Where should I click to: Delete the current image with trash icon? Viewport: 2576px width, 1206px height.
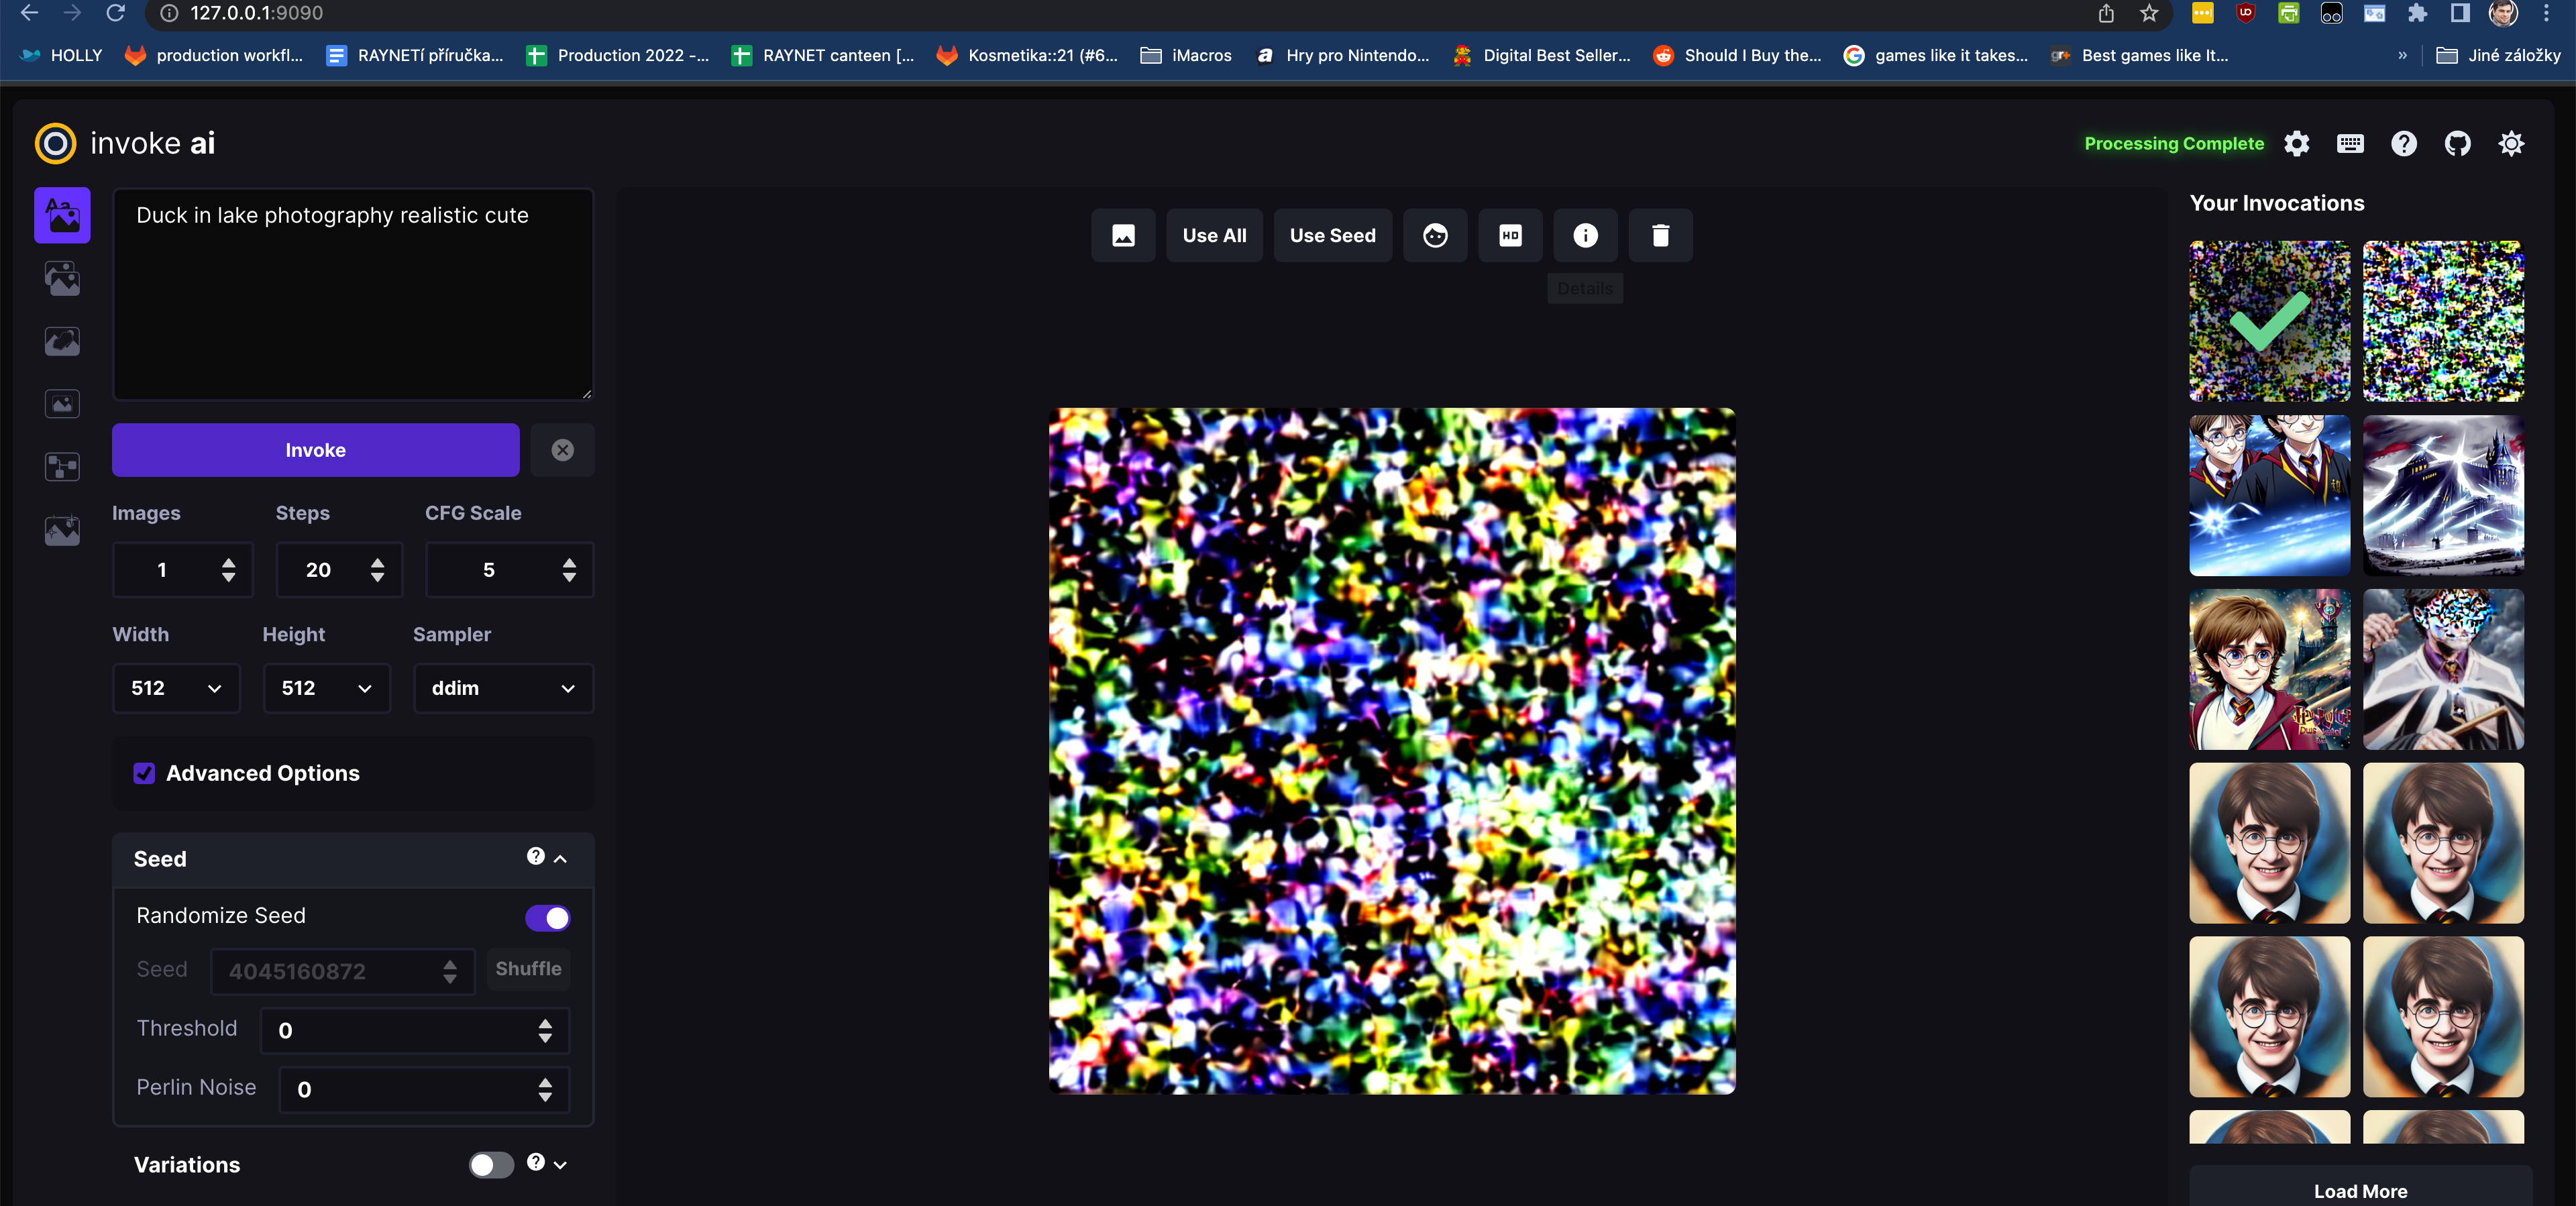pos(1660,235)
